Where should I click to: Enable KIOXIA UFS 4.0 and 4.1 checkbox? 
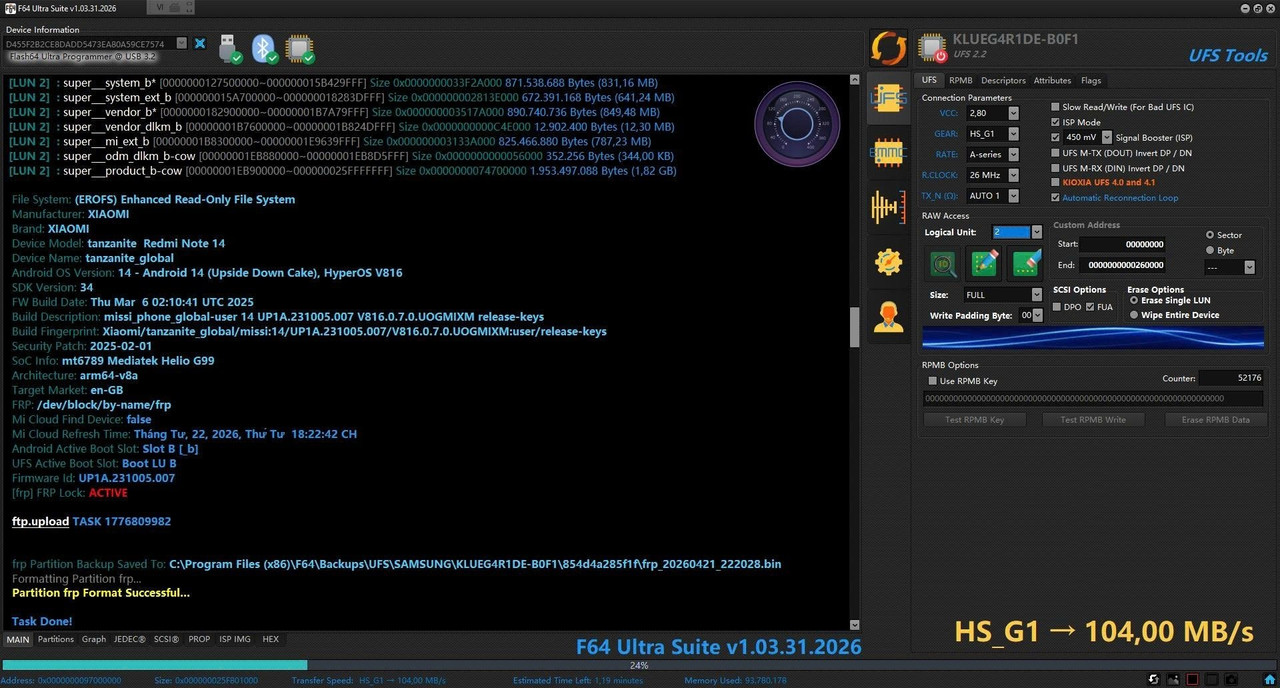(x=1056, y=183)
